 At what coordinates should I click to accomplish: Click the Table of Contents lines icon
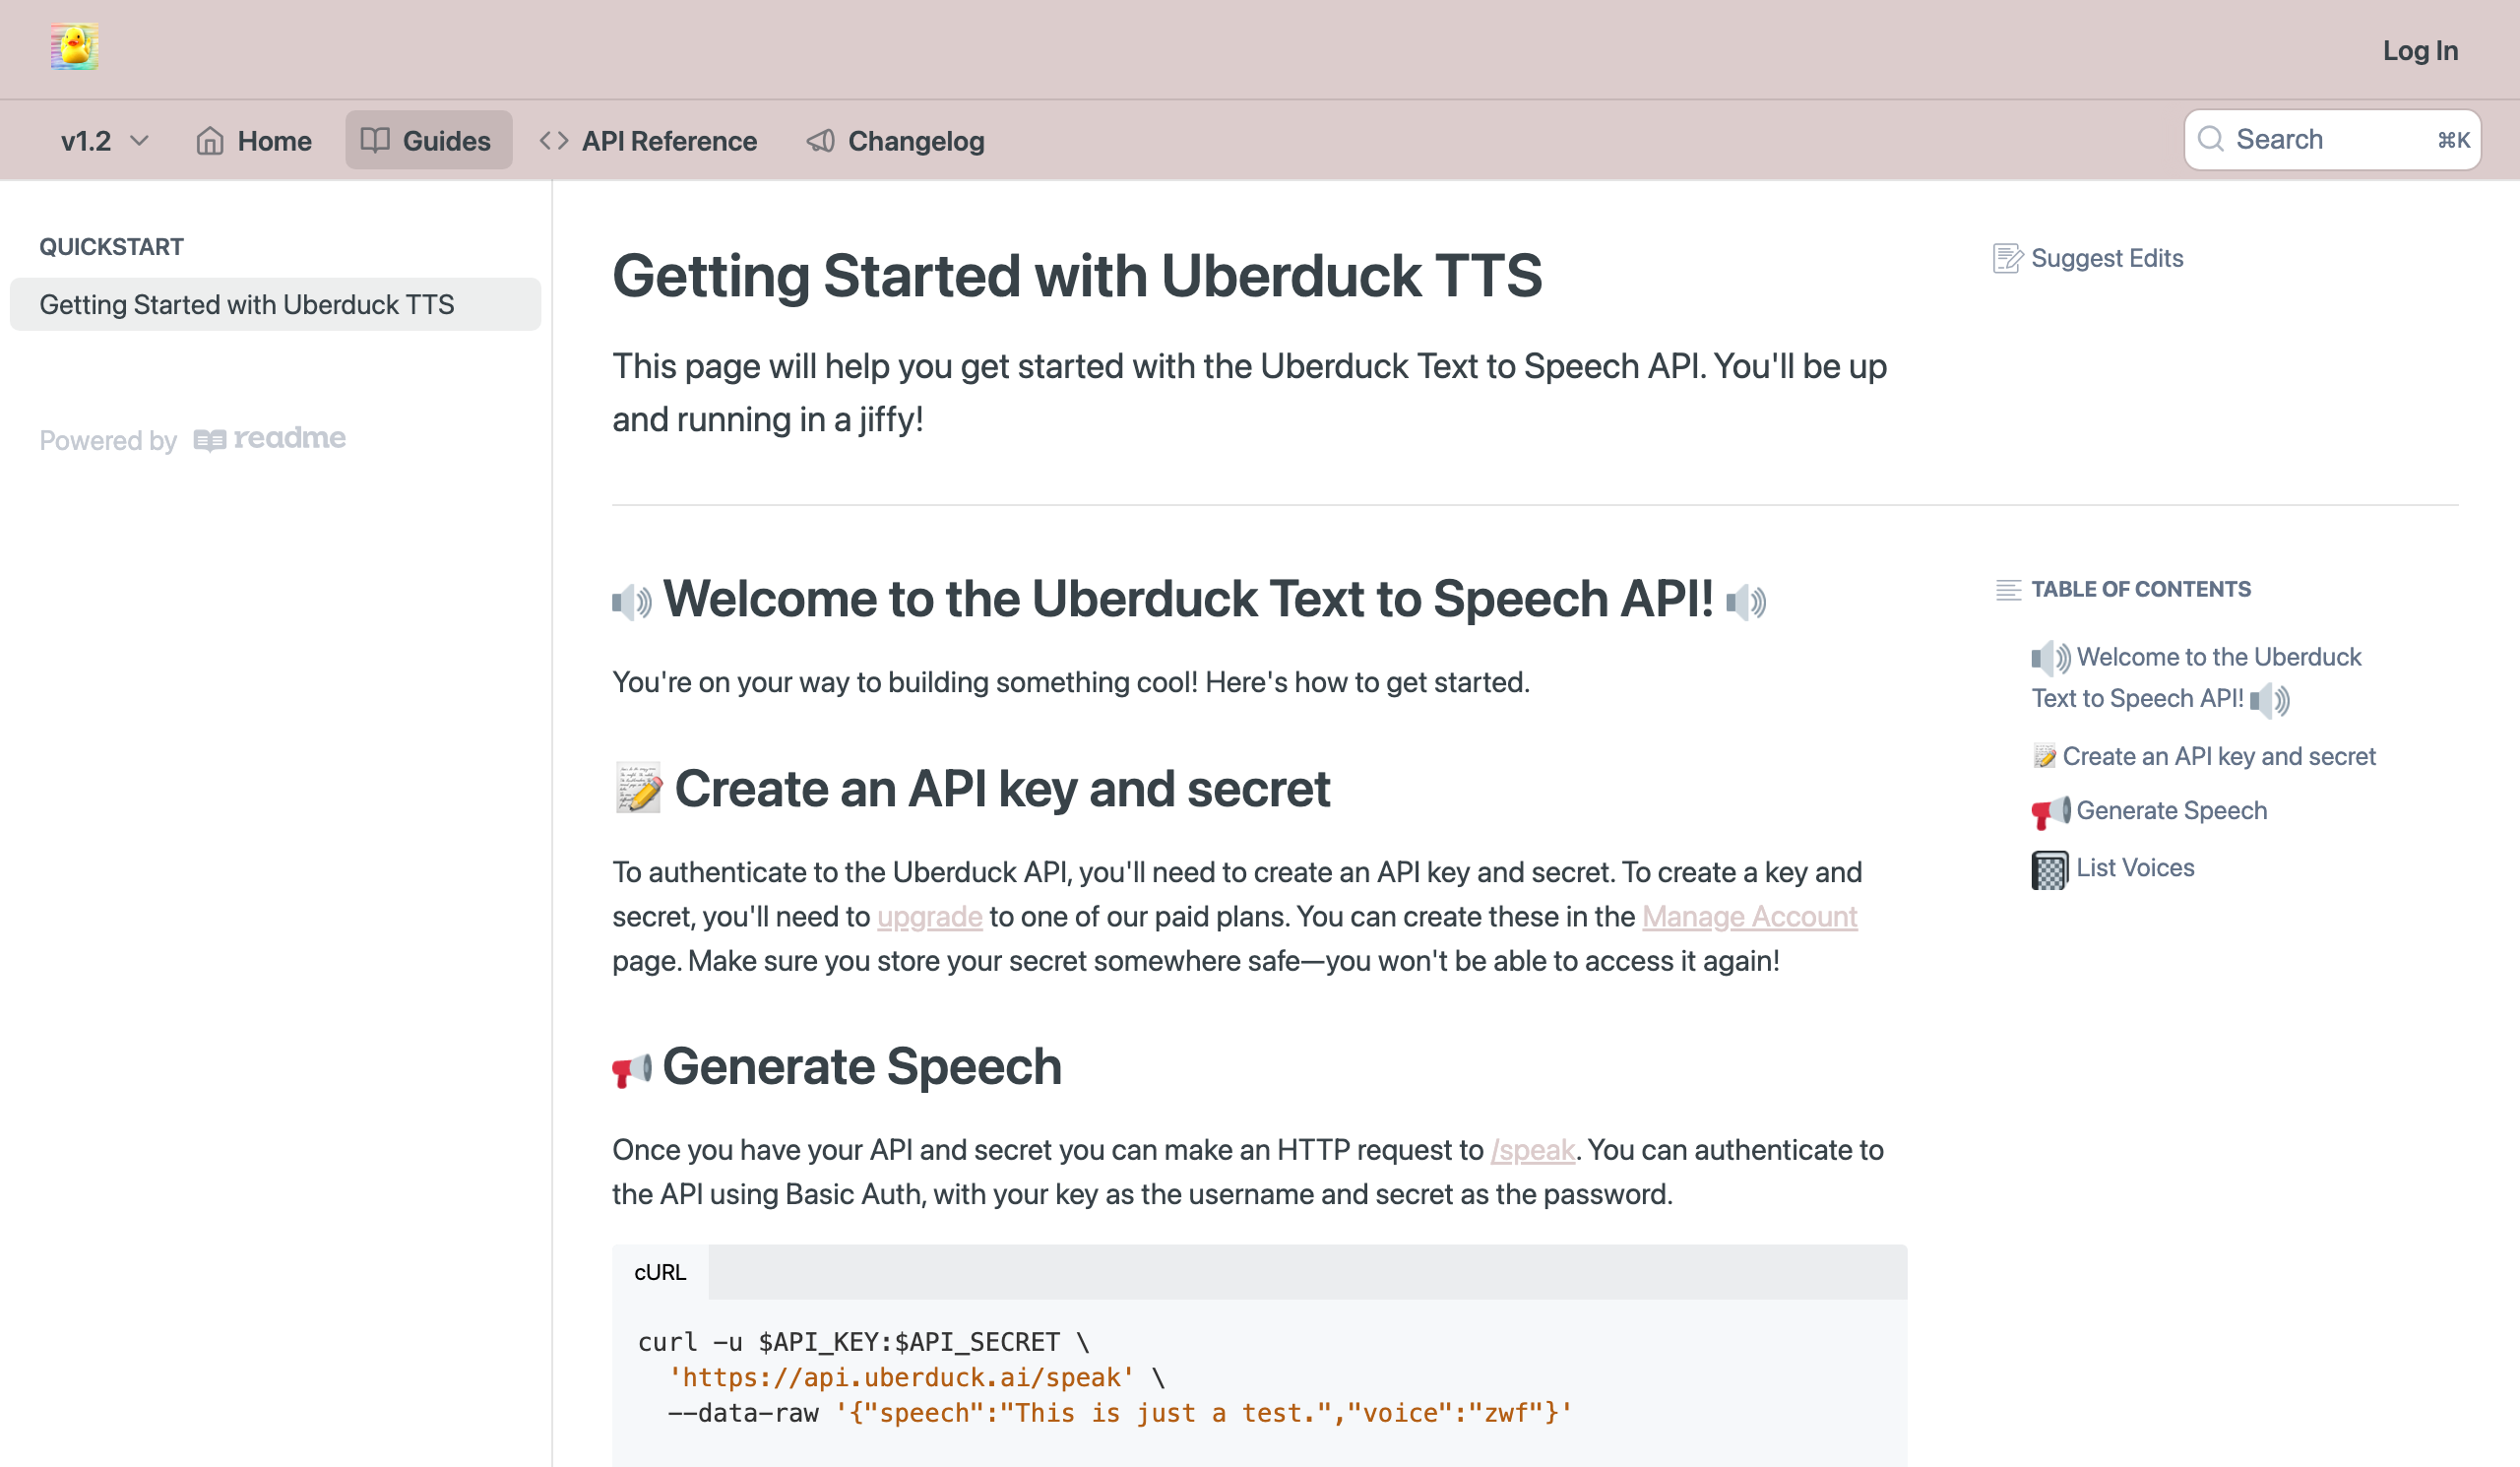(x=2008, y=589)
